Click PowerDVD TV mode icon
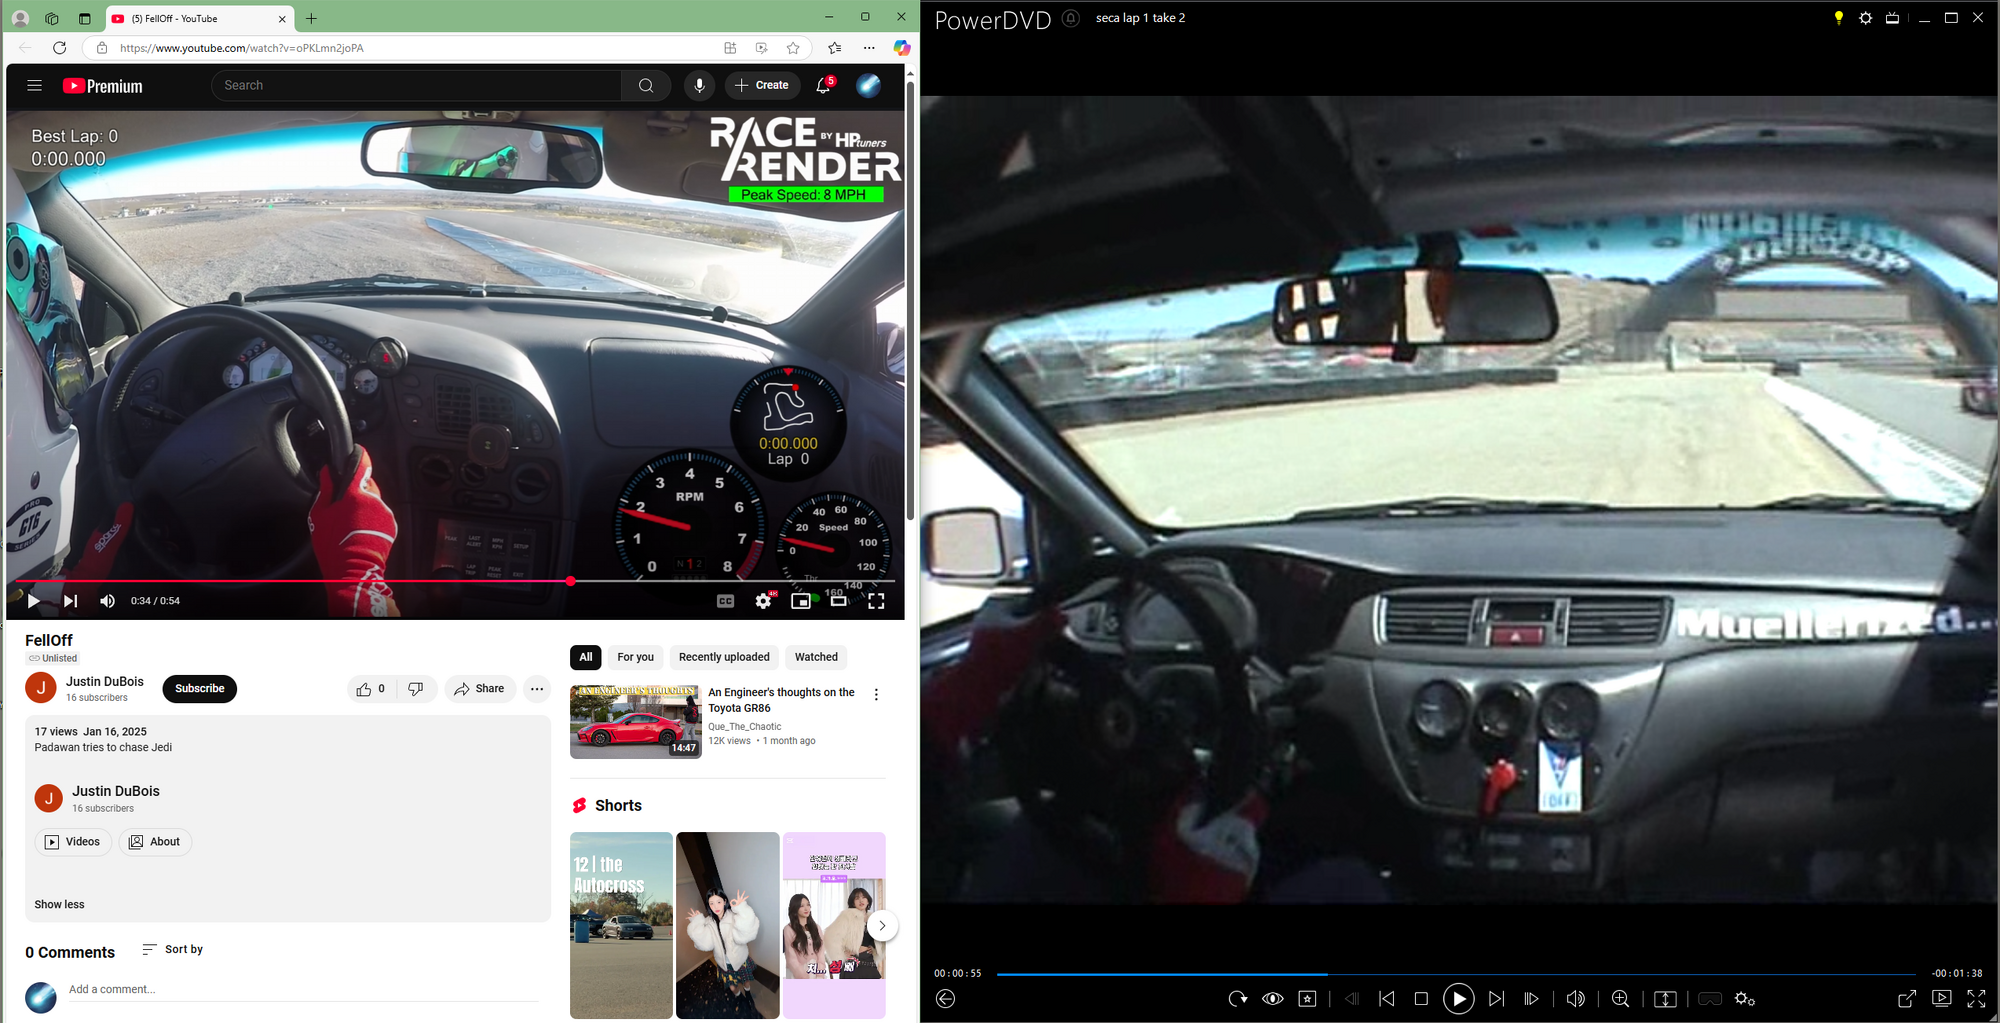 [1892, 18]
